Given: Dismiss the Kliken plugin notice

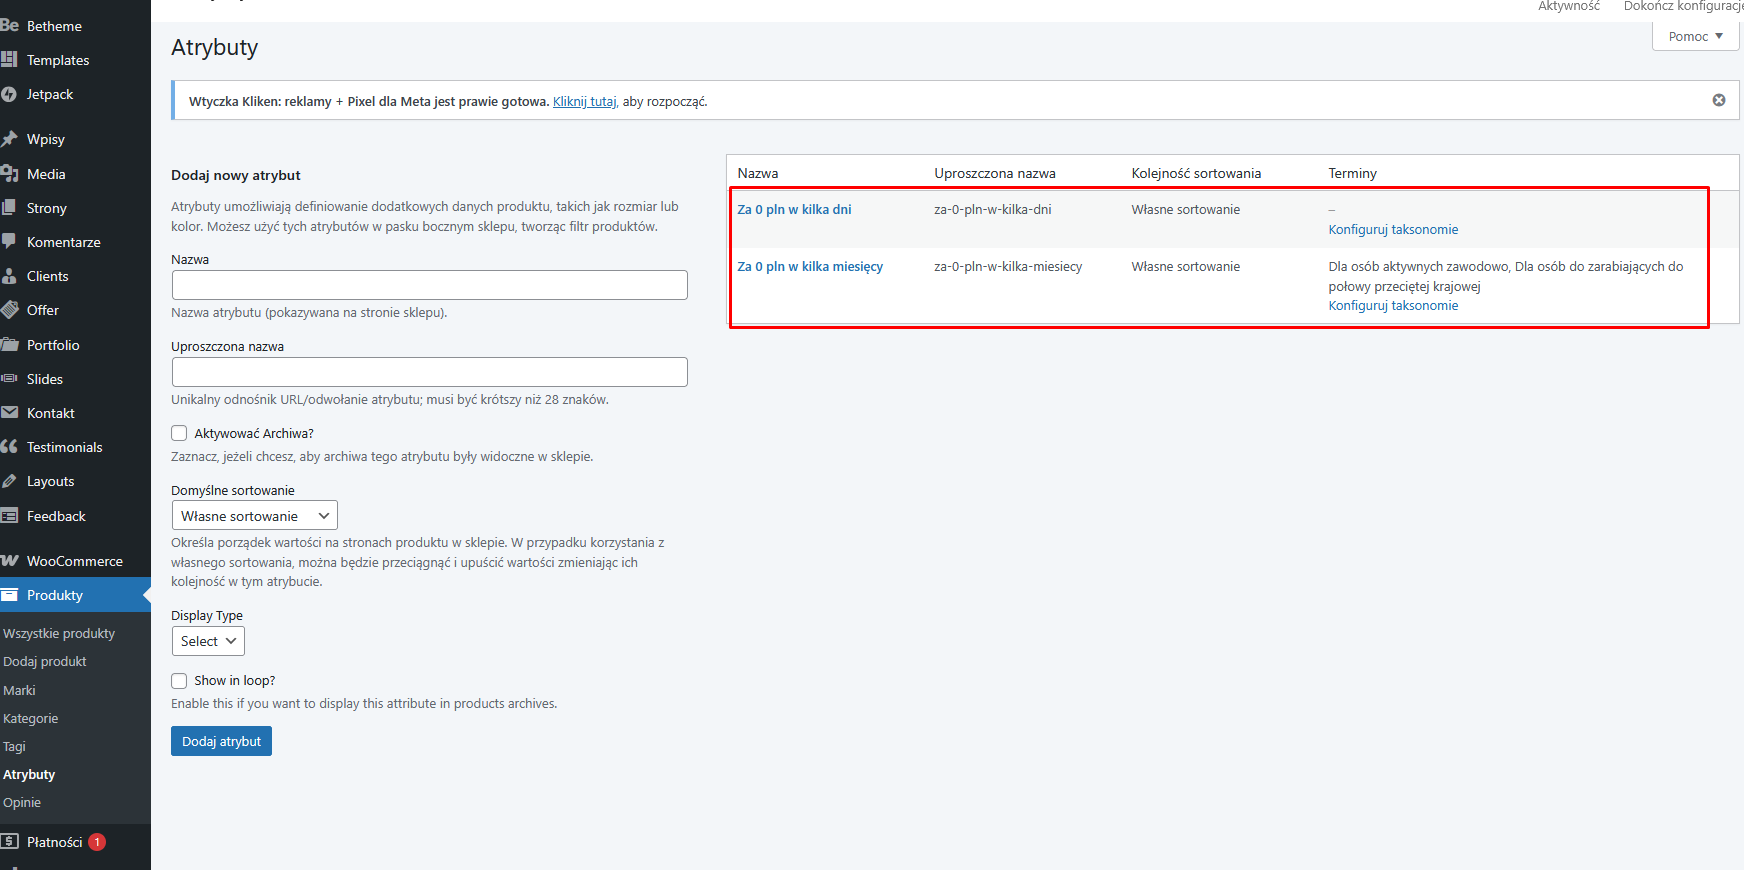Looking at the screenshot, I should [1718, 100].
